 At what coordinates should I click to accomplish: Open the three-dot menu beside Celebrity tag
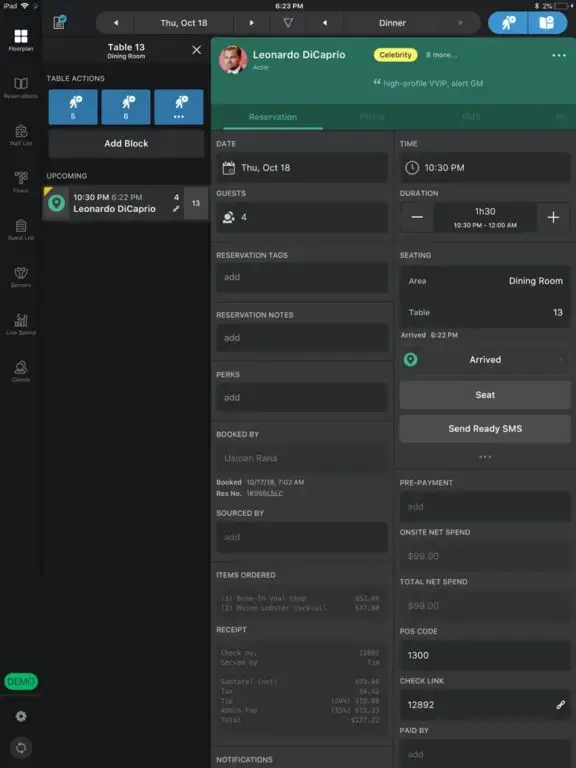pos(559,55)
